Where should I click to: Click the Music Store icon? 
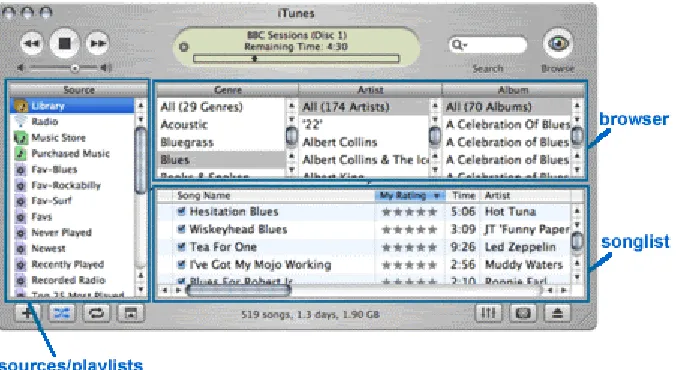click(20, 137)
